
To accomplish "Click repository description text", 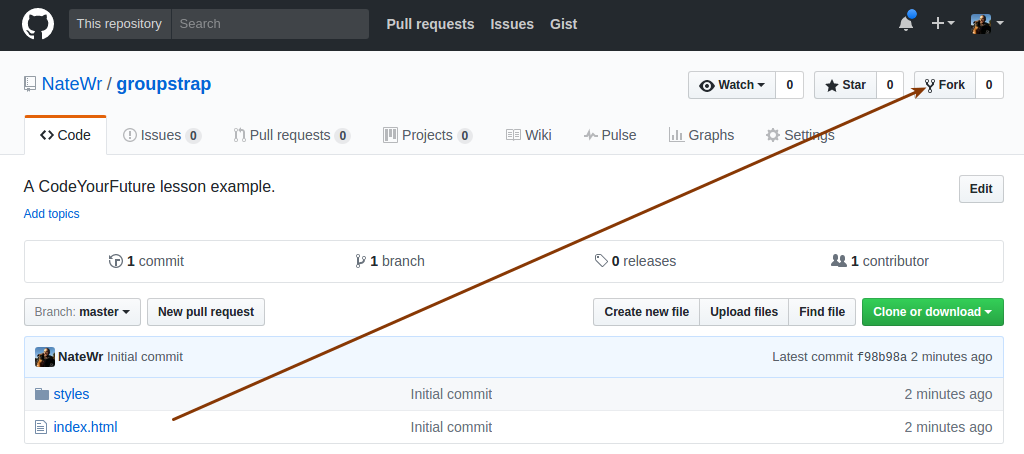I will pos(150,187).
